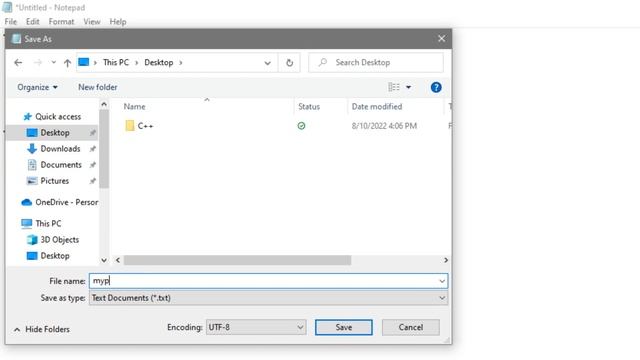Click file list scroll right arrow
The height and width of the screenshot is (360, 640).
(446, 260)
